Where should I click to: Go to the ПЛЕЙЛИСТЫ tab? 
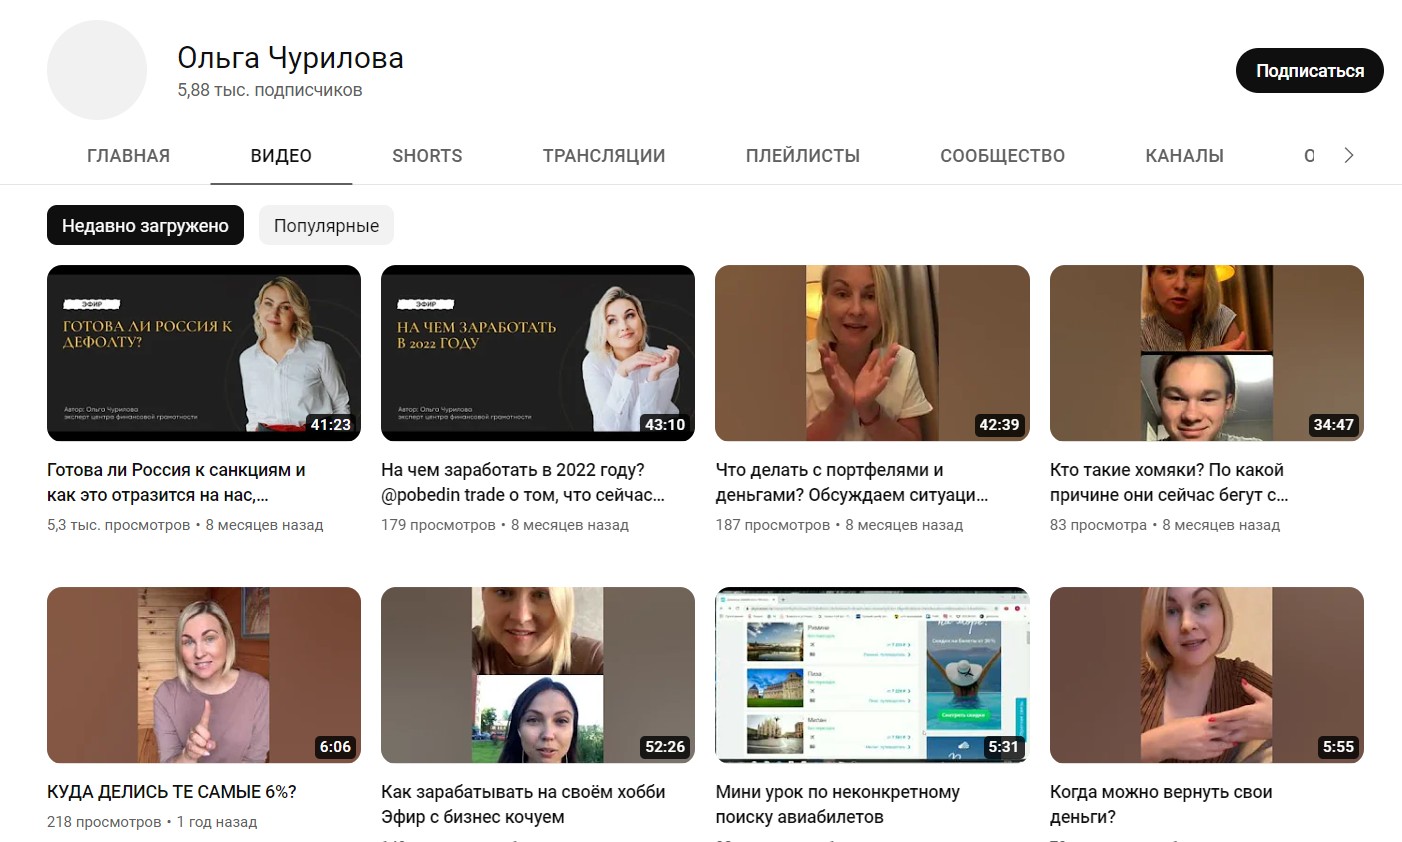click(802, 156)
